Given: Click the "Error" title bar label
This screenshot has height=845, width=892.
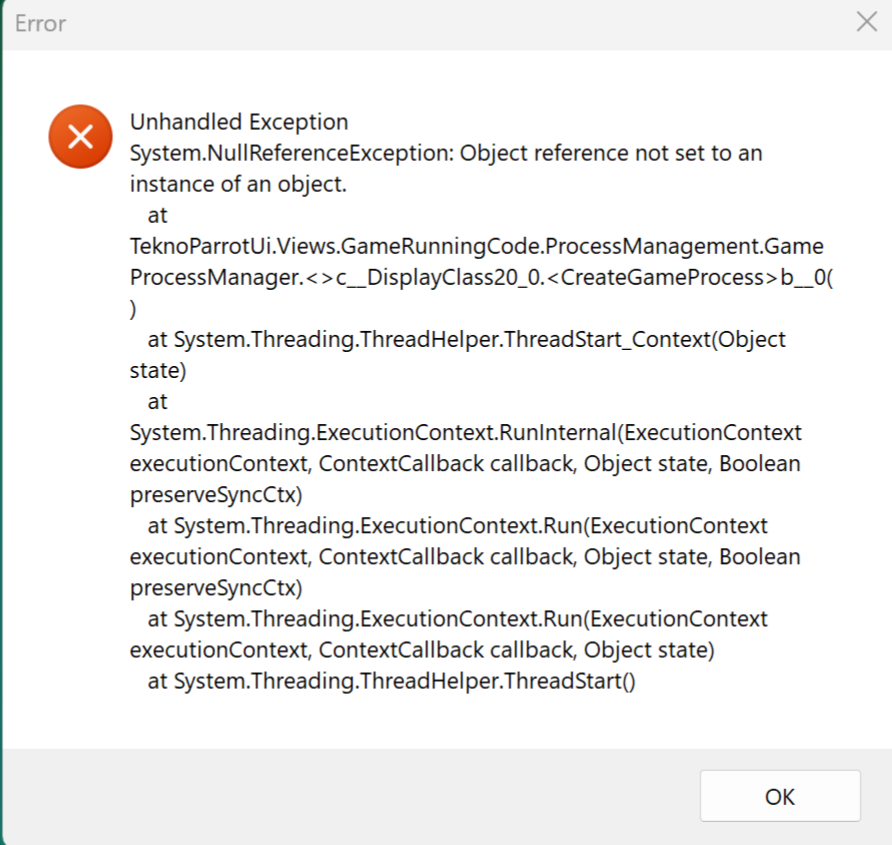Looking at the screenshot, I should 40,22.
